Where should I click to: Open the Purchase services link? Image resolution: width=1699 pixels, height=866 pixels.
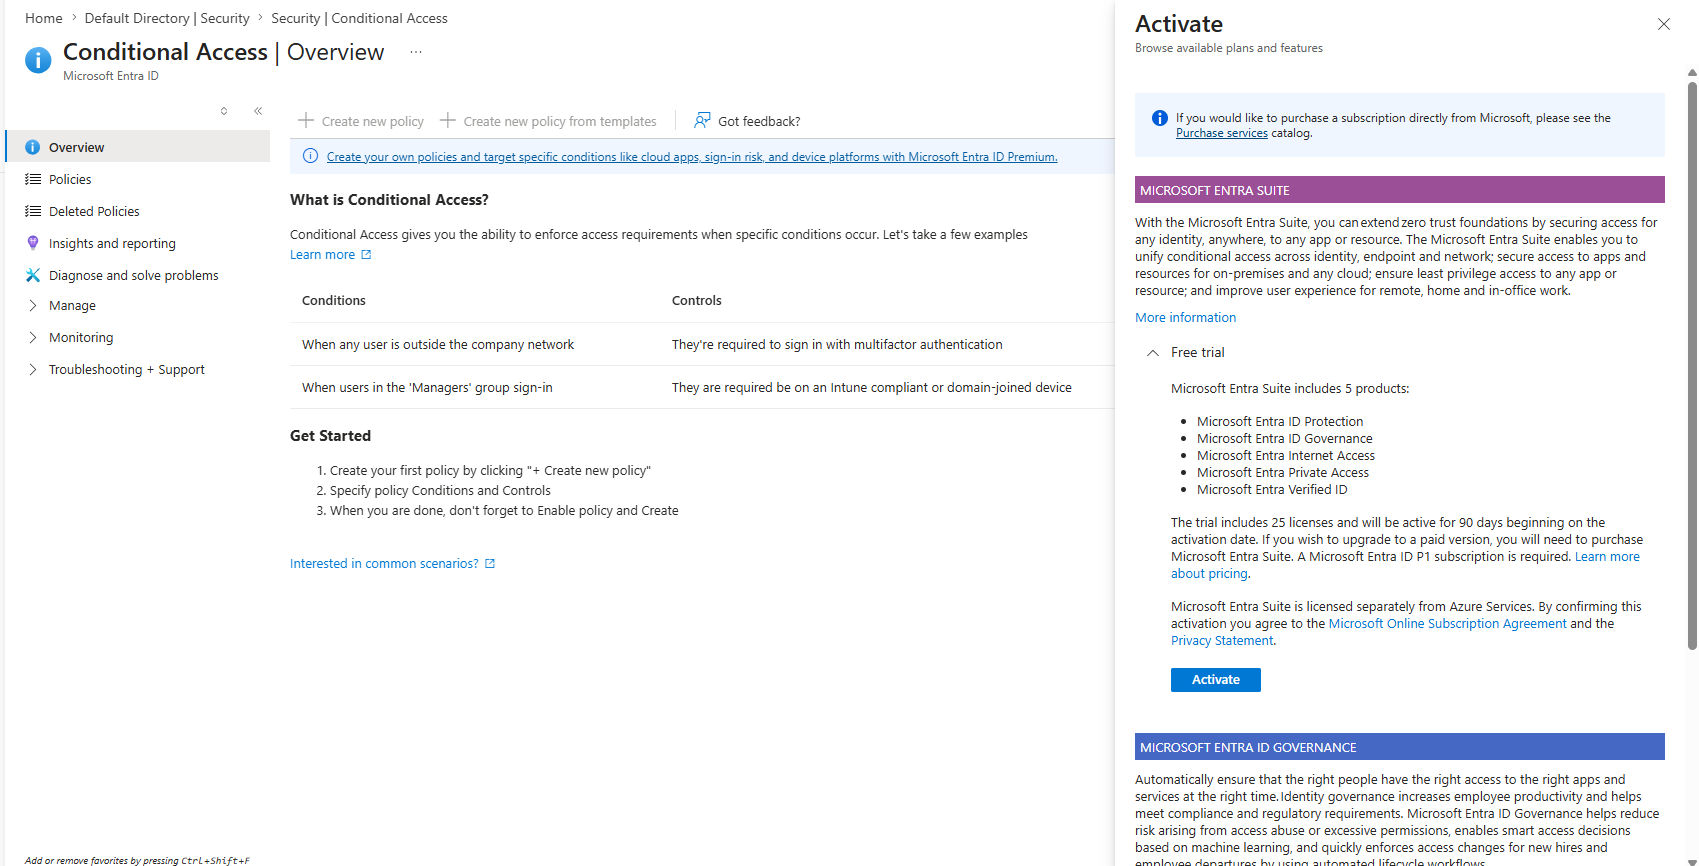click(1221, 133)
